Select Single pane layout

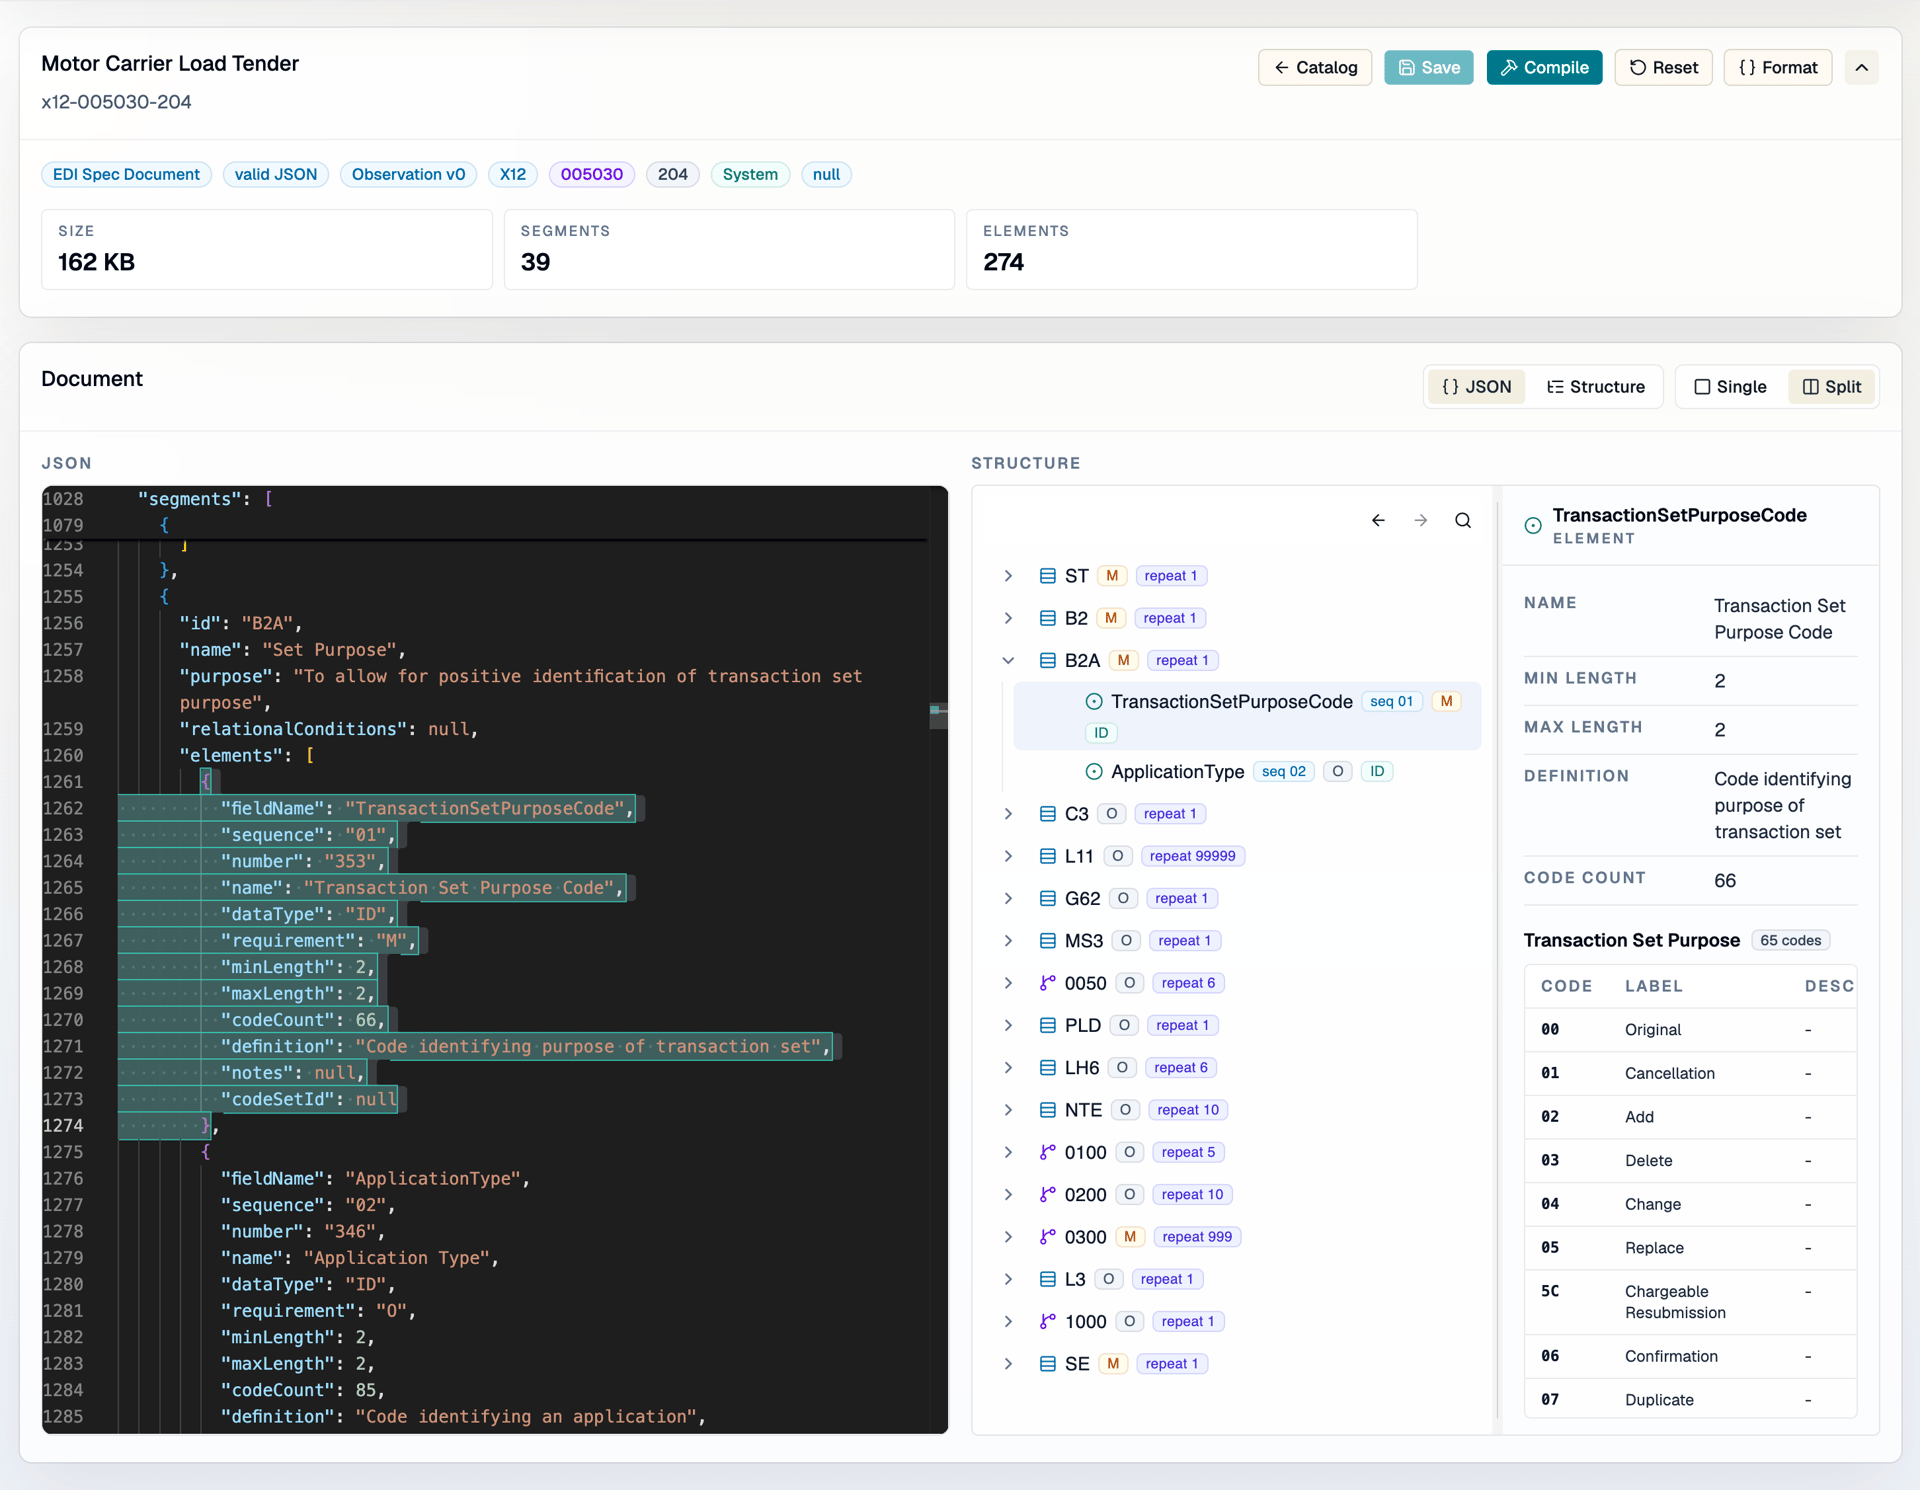(1730, 386)
